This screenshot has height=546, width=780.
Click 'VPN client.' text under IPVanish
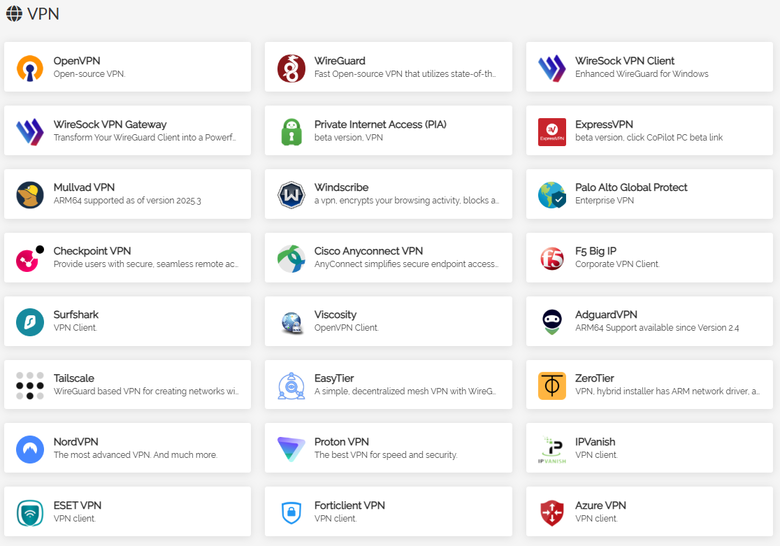(x=596, y=455)
